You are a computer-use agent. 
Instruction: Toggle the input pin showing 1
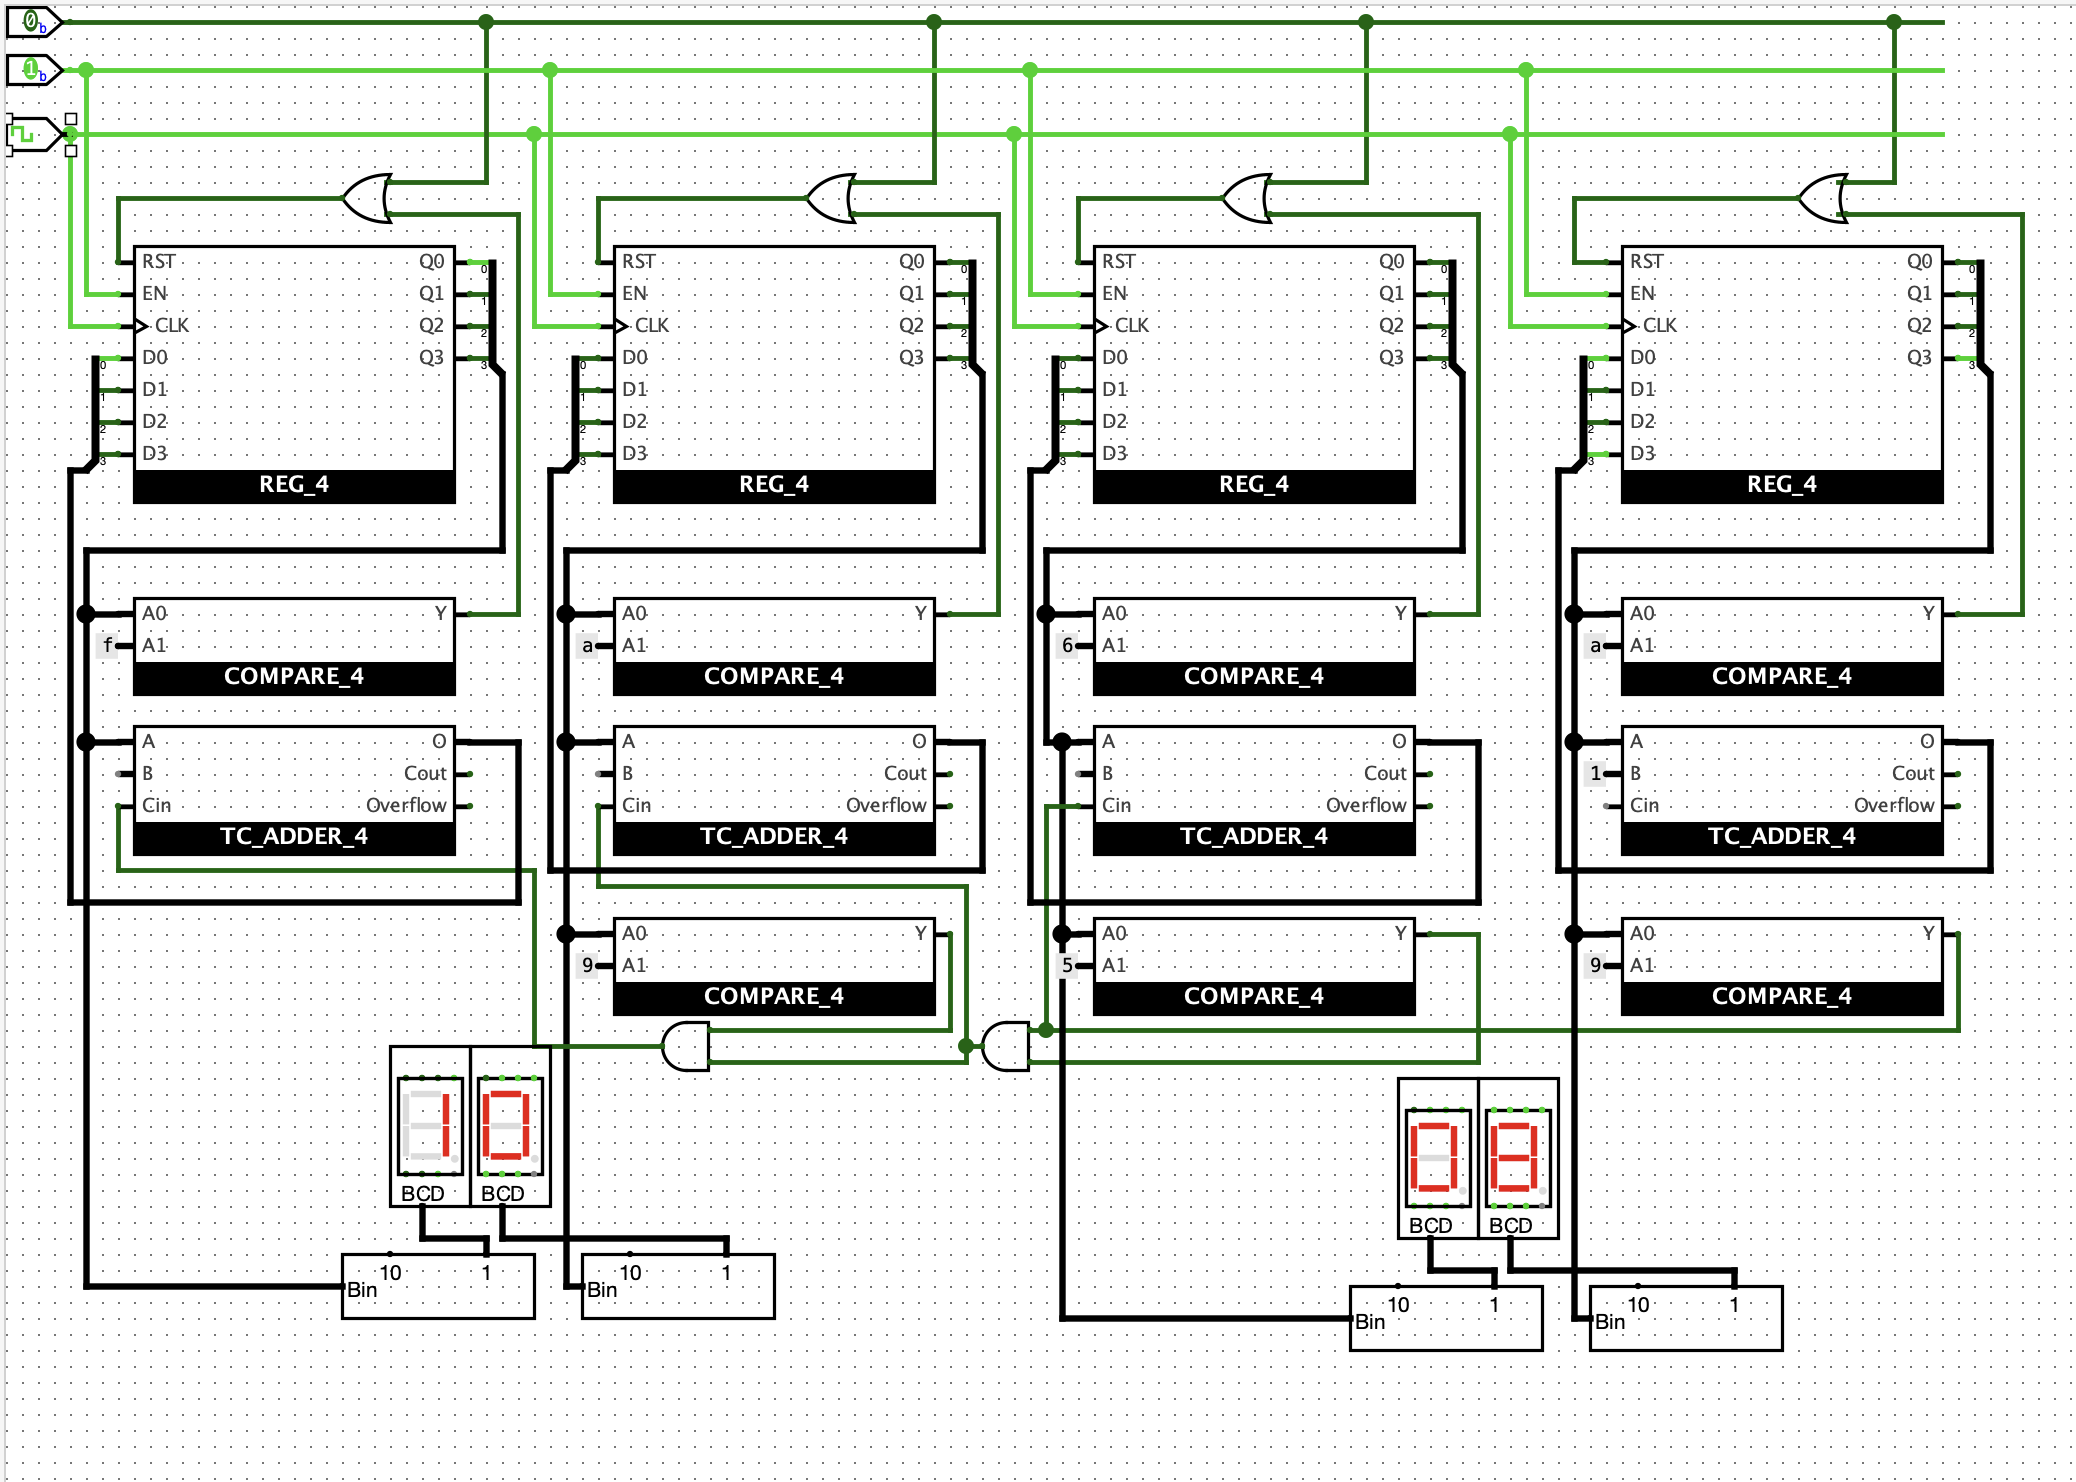[x=32, y=69]
